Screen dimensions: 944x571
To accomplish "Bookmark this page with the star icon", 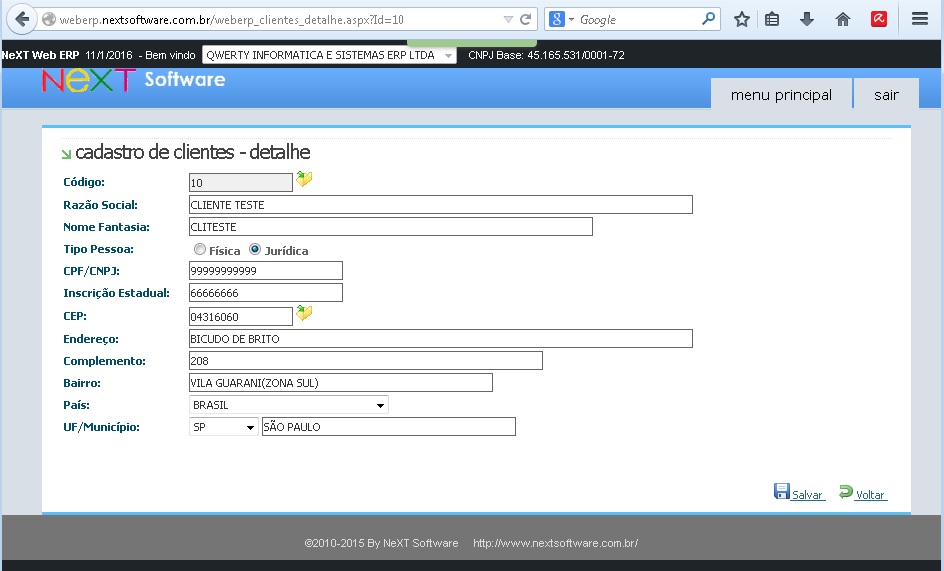I will (x=742, y=19).
